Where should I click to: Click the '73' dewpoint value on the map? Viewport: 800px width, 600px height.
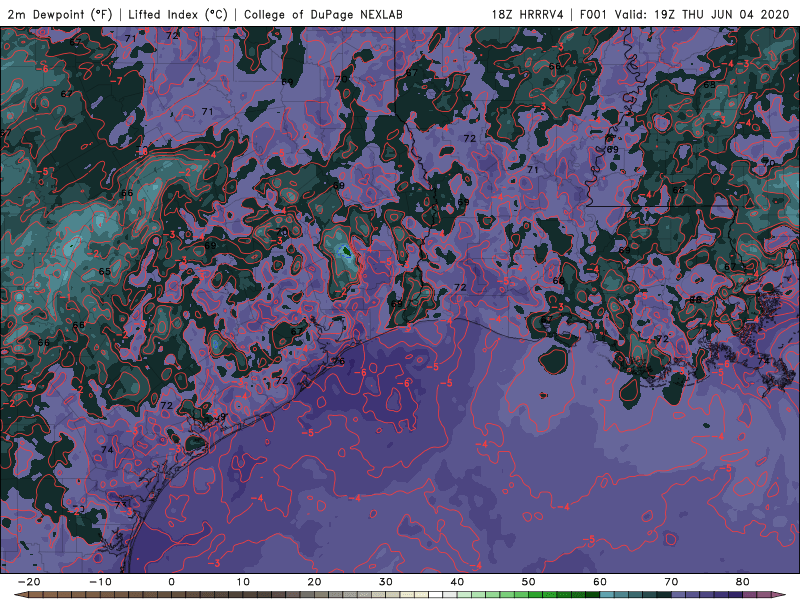click(120, 506)
